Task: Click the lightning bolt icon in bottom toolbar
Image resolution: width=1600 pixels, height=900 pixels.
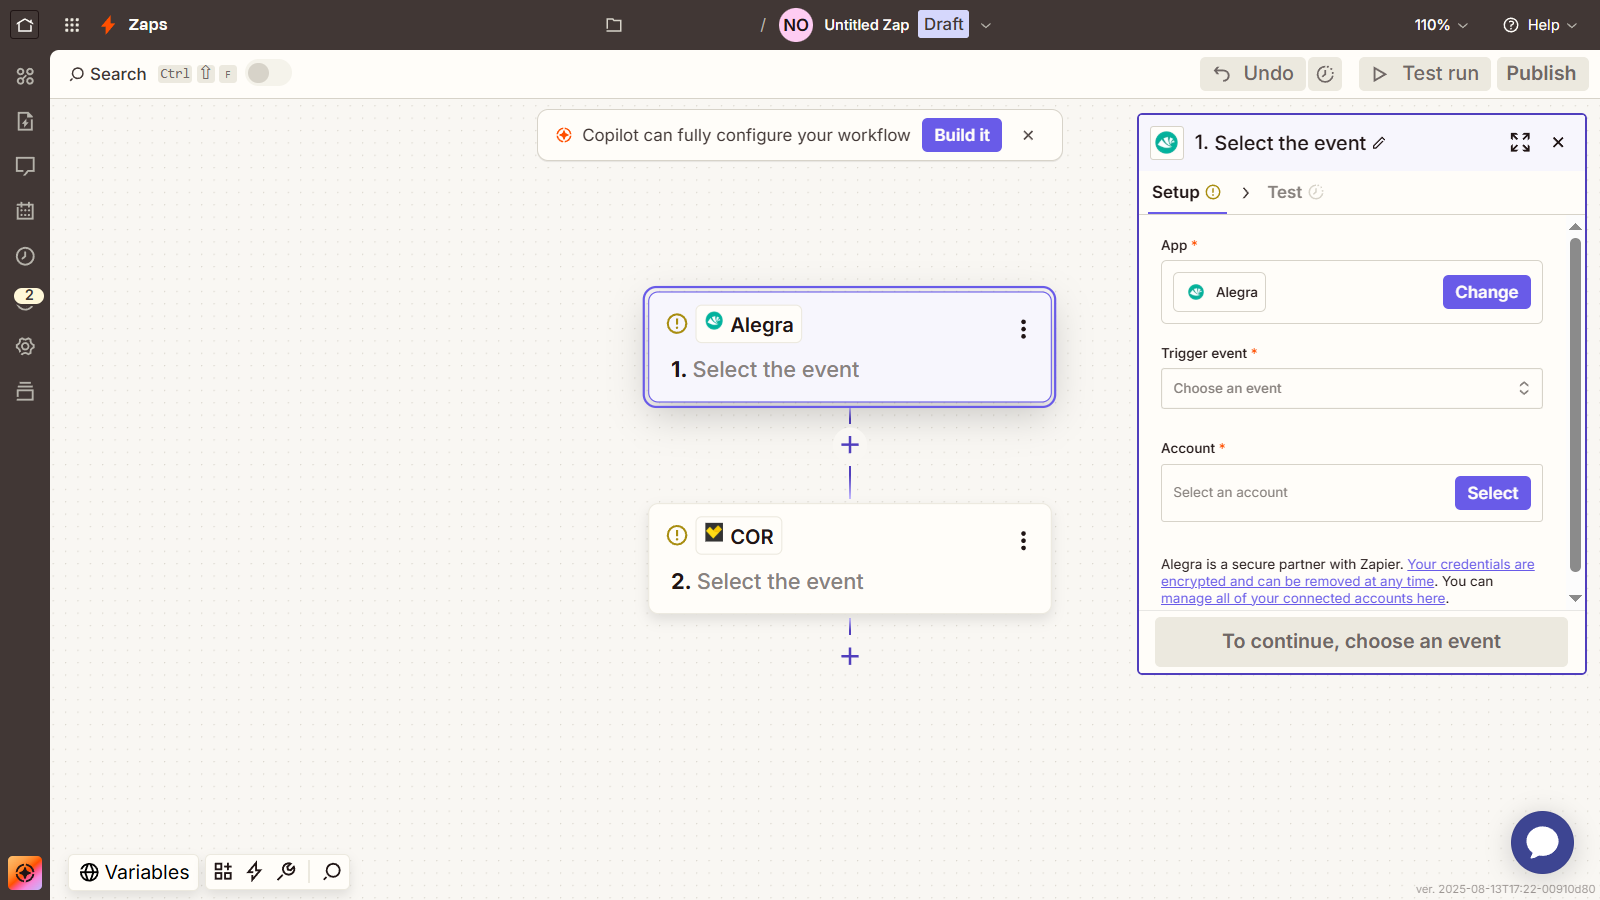Action: pos(254,872)
